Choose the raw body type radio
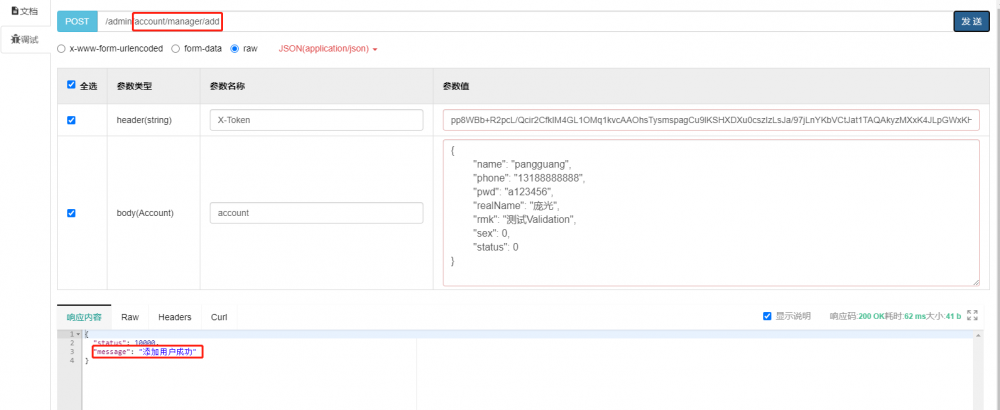Screen dimensions: 1000x410 pos(235,48)
